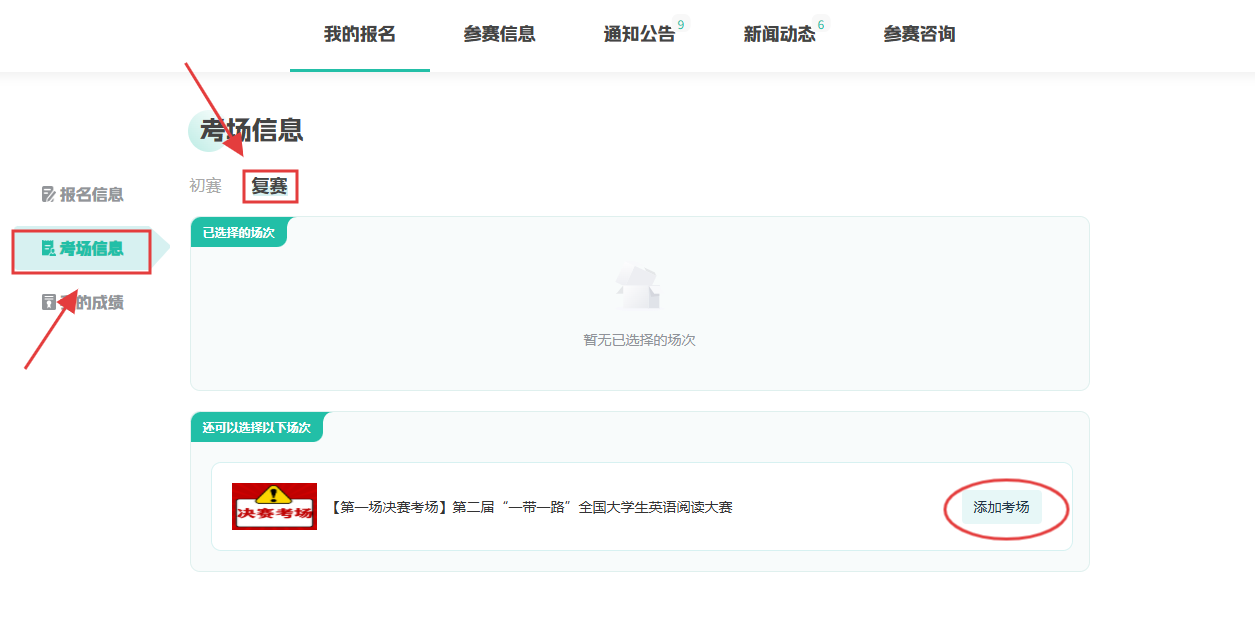Image resolution: width=1255 pixels, height=633 pixels.
Task: Click the badge number 9 beside 通知公告
Action: click(x=681, y=24)
